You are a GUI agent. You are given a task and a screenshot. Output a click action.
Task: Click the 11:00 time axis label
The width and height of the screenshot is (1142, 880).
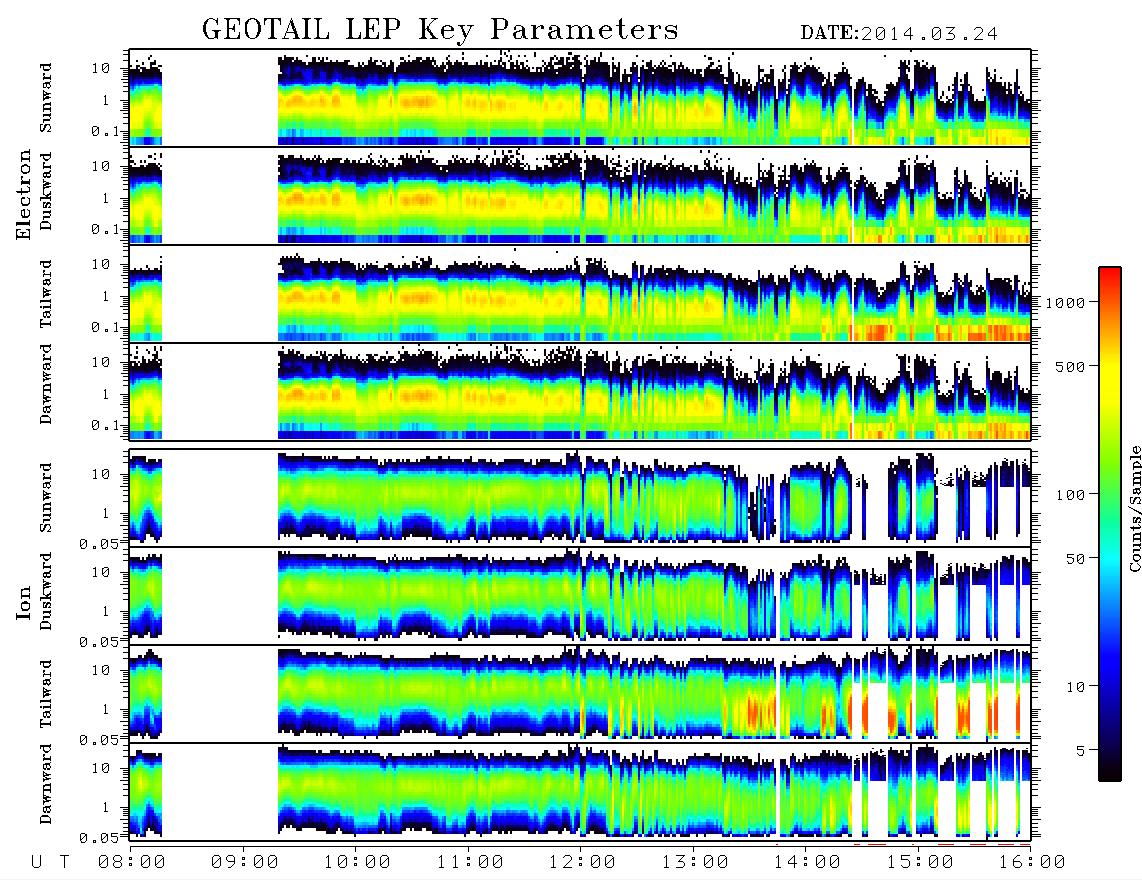point(470,862)
